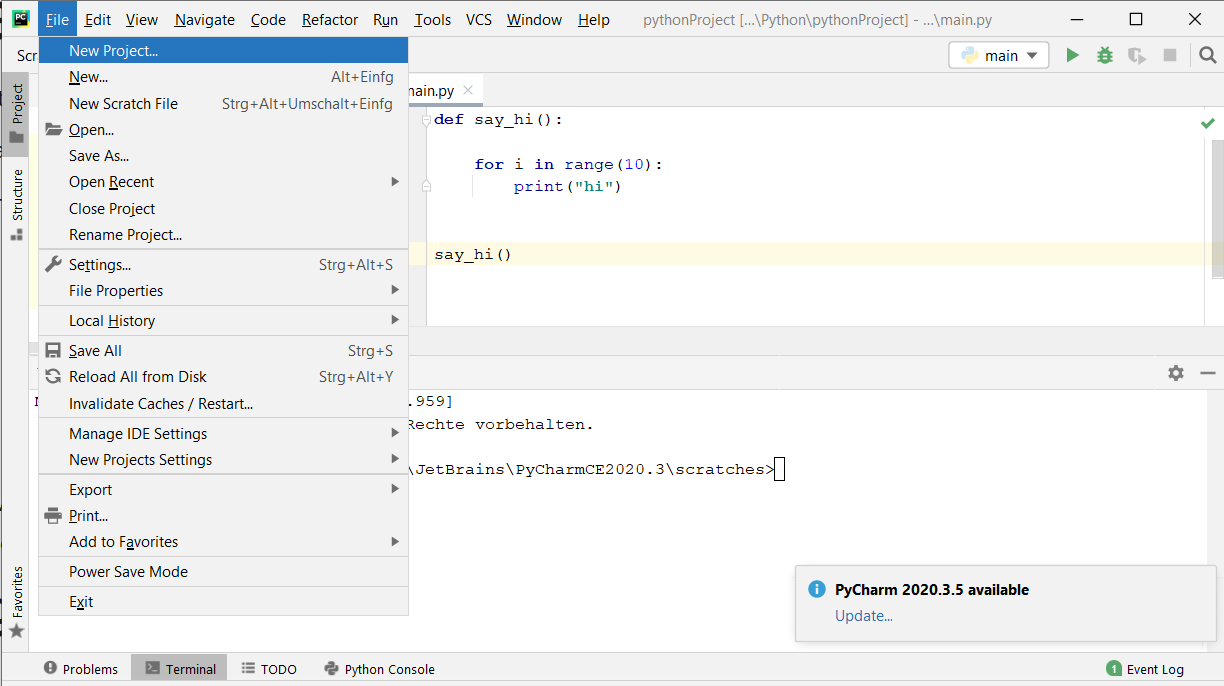The width and height of the screenshot is (1224, 686).
Task: Click the green inspection checkmark above the editor
Action: click(x=1207, y=122)
